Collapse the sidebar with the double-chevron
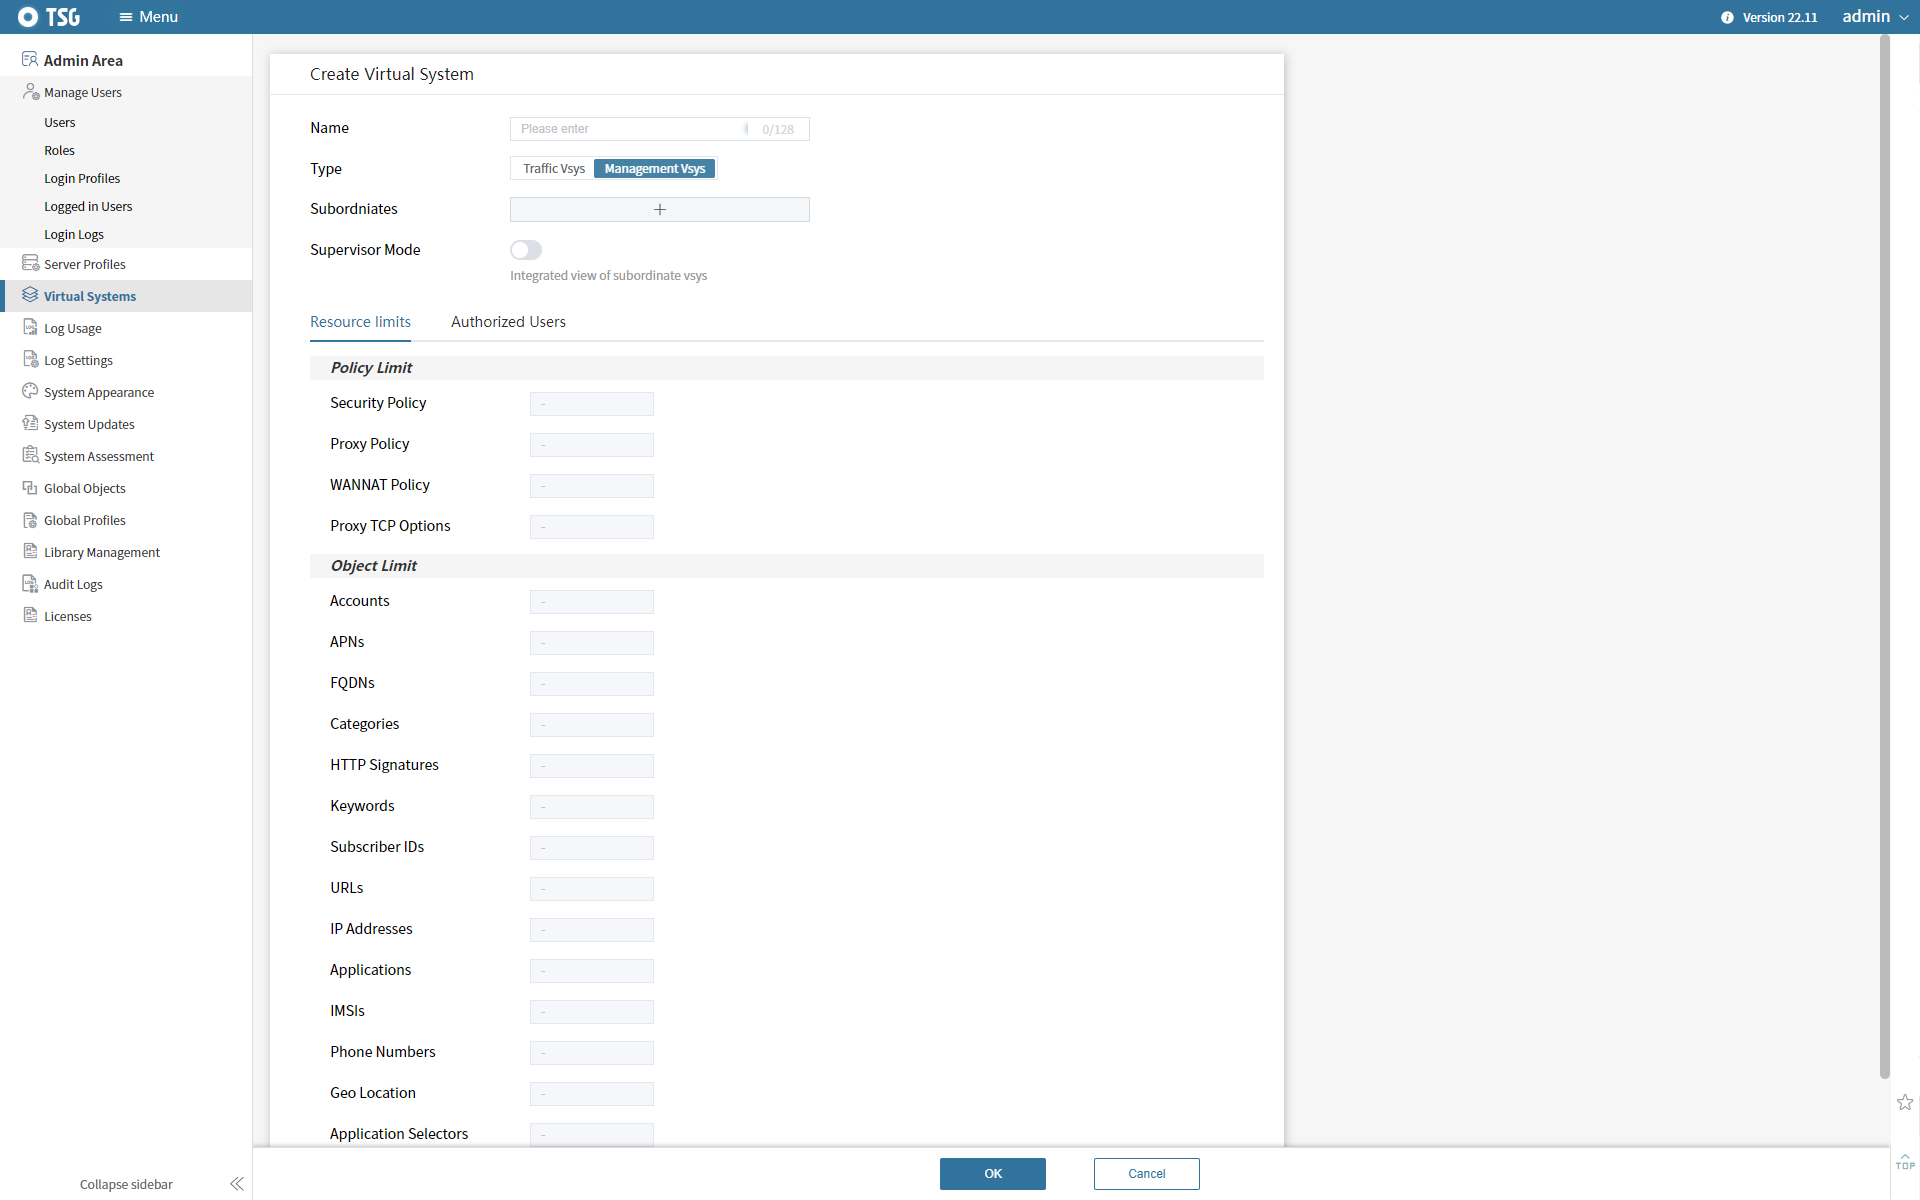 (237, 1184)
